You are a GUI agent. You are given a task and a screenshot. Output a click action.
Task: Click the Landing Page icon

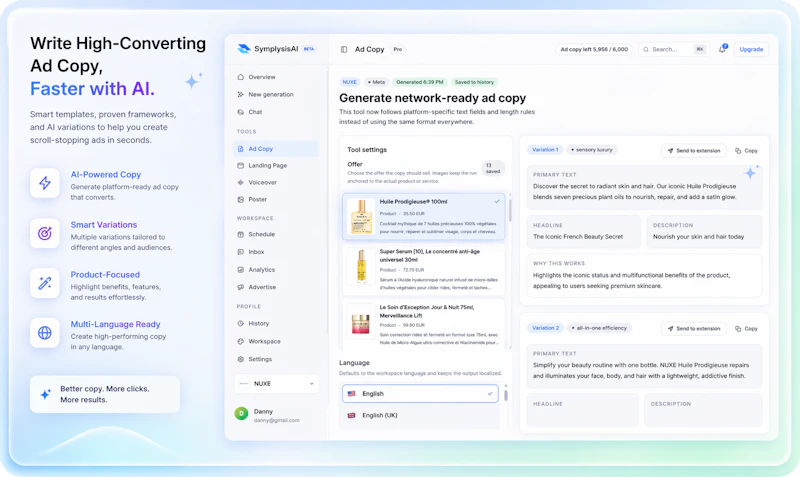240,165
